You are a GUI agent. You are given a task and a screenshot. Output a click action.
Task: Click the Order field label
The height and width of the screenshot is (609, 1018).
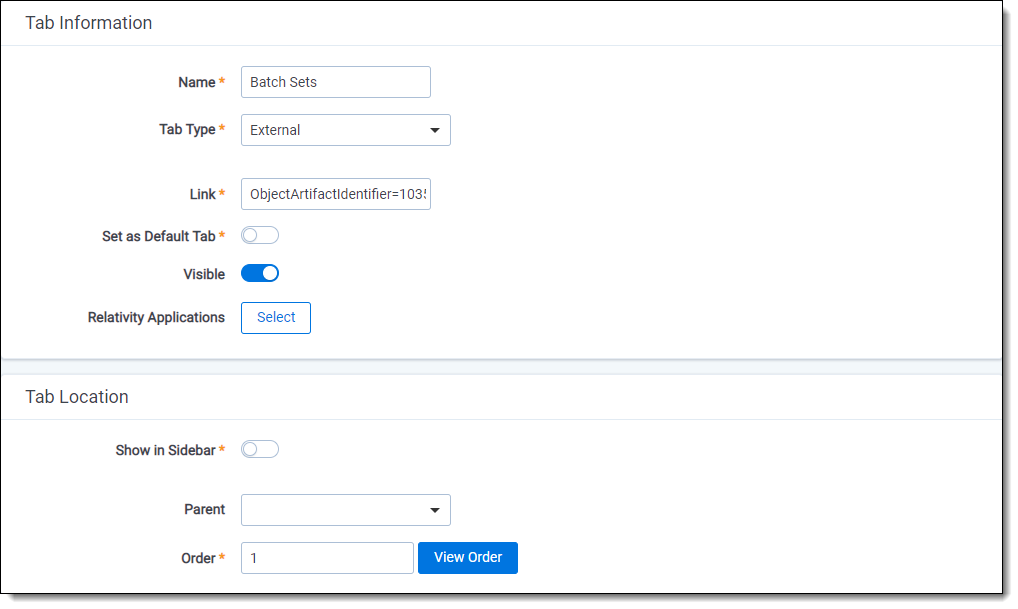198,558
